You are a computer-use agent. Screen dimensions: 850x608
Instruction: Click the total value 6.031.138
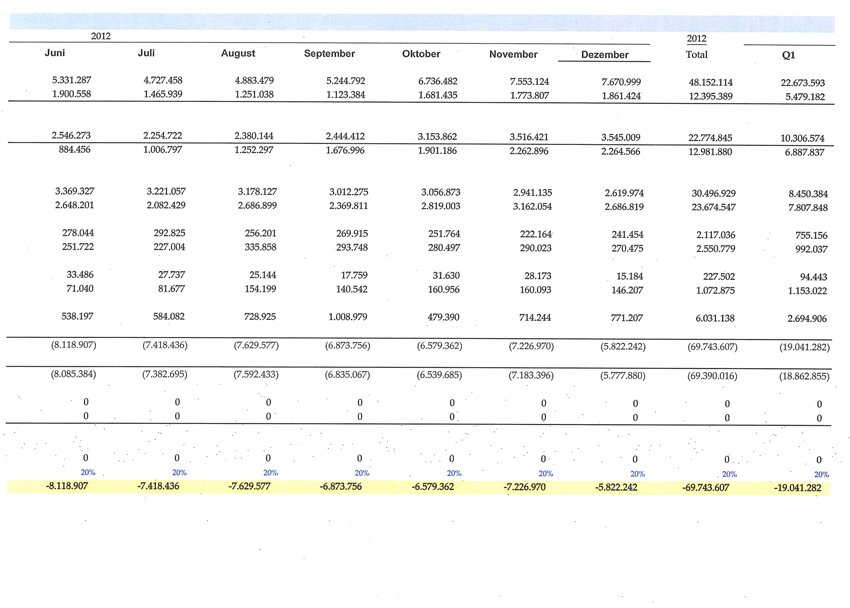coord(716,319)
